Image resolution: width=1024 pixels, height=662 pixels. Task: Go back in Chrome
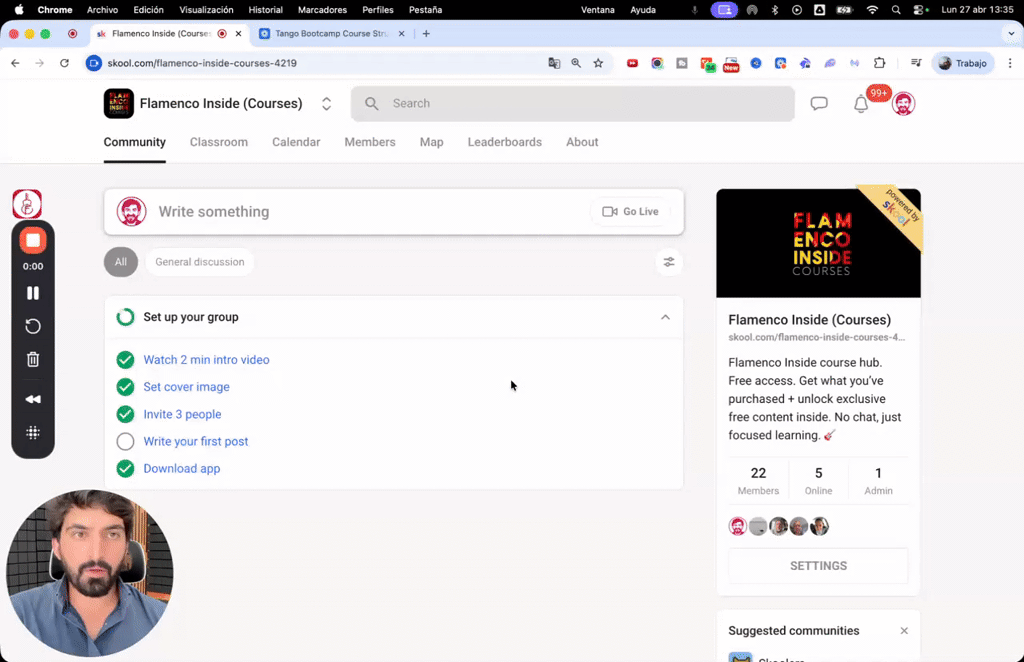(x=15, y=63)
